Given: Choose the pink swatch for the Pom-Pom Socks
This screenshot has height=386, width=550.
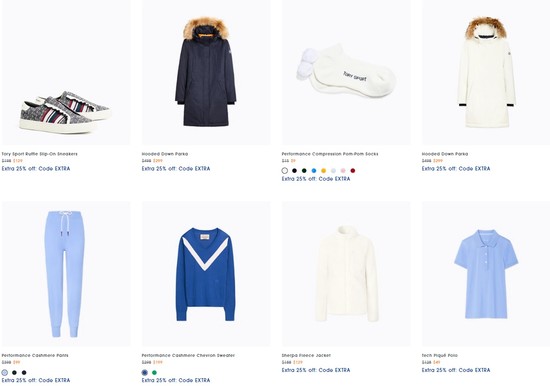Looking at the screenshot, I should (x=343, y=171).
